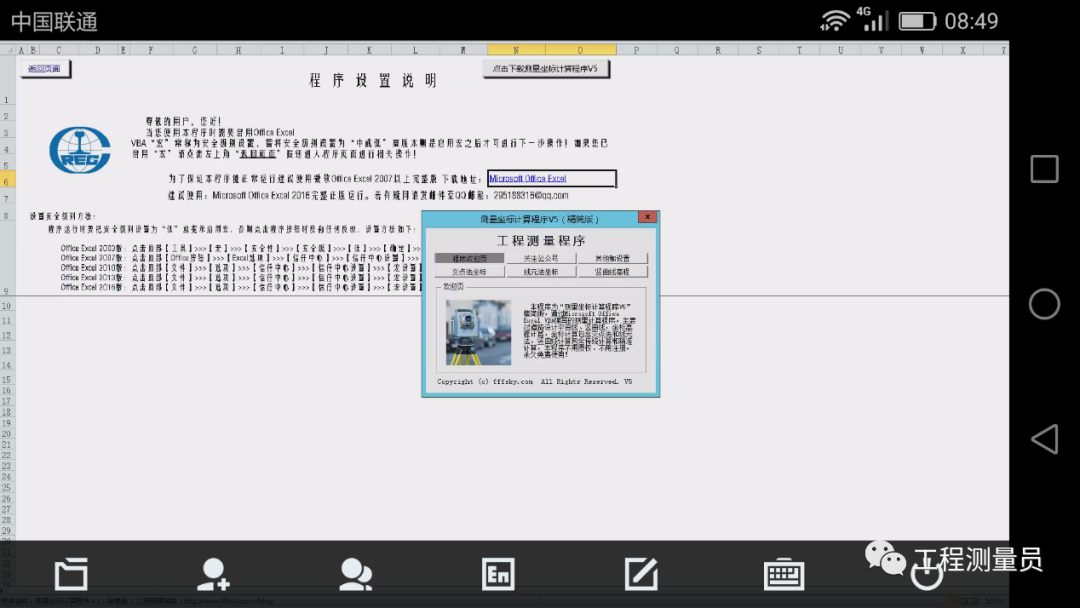Tap the 08:49 clock
Viewport: 1080px width, 608px height.
click(x=971, y=21)
